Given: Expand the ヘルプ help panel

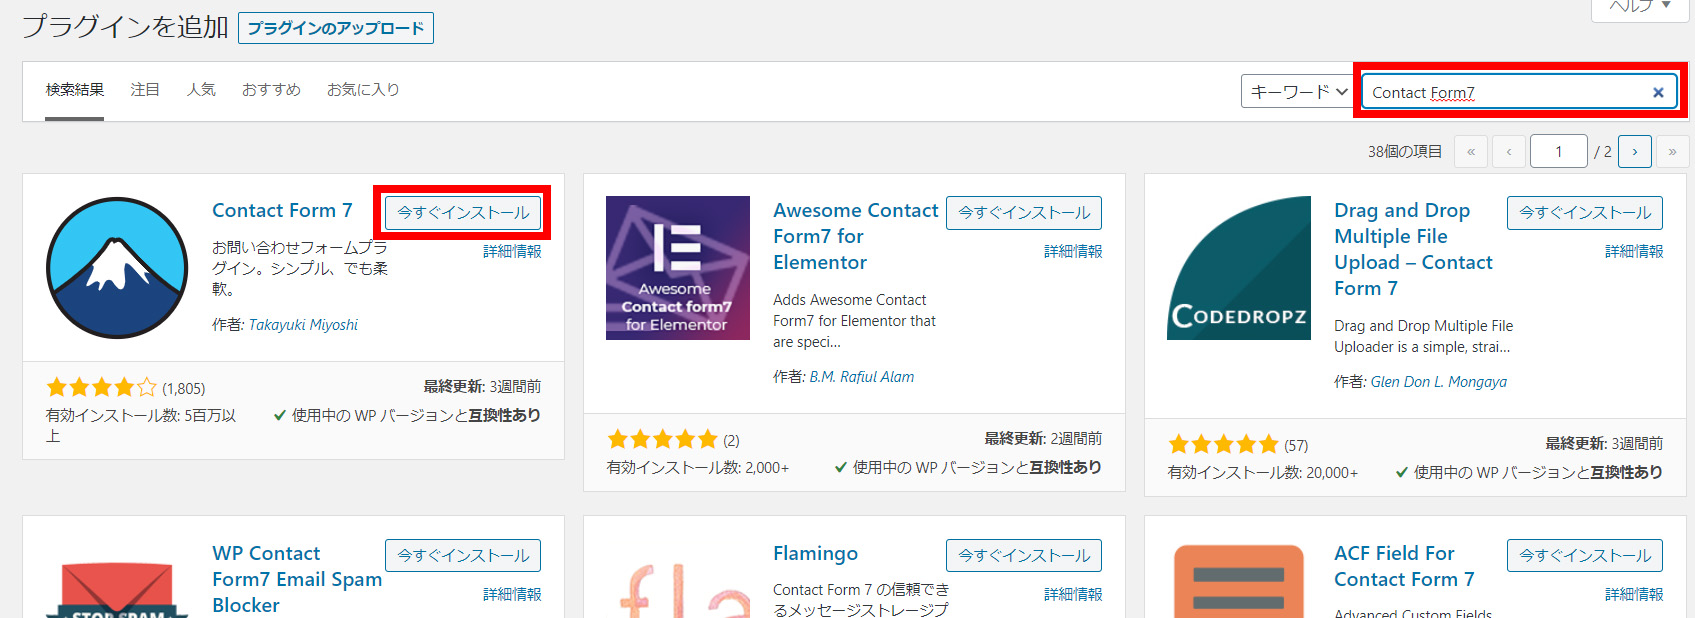Looking at the screenshot, I should 1639,6.
